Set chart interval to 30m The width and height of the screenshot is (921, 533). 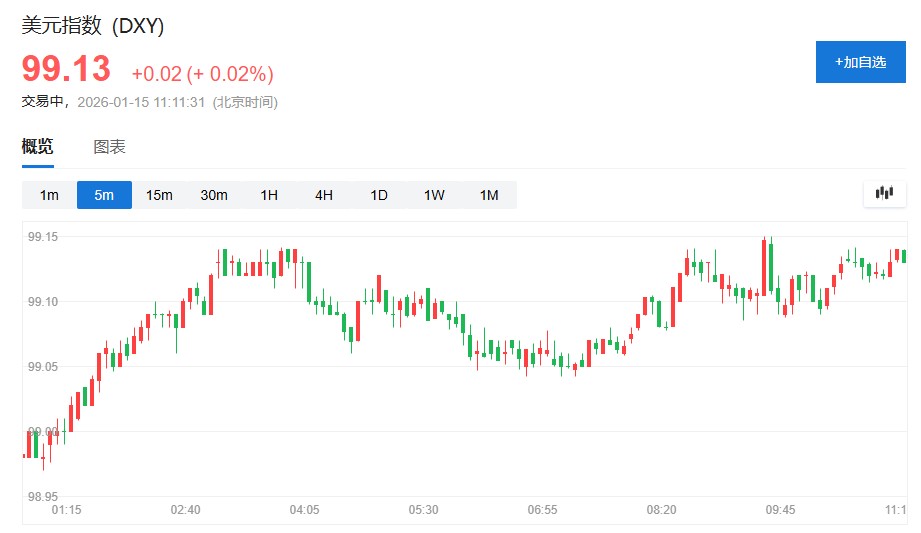tap(214, 195)
